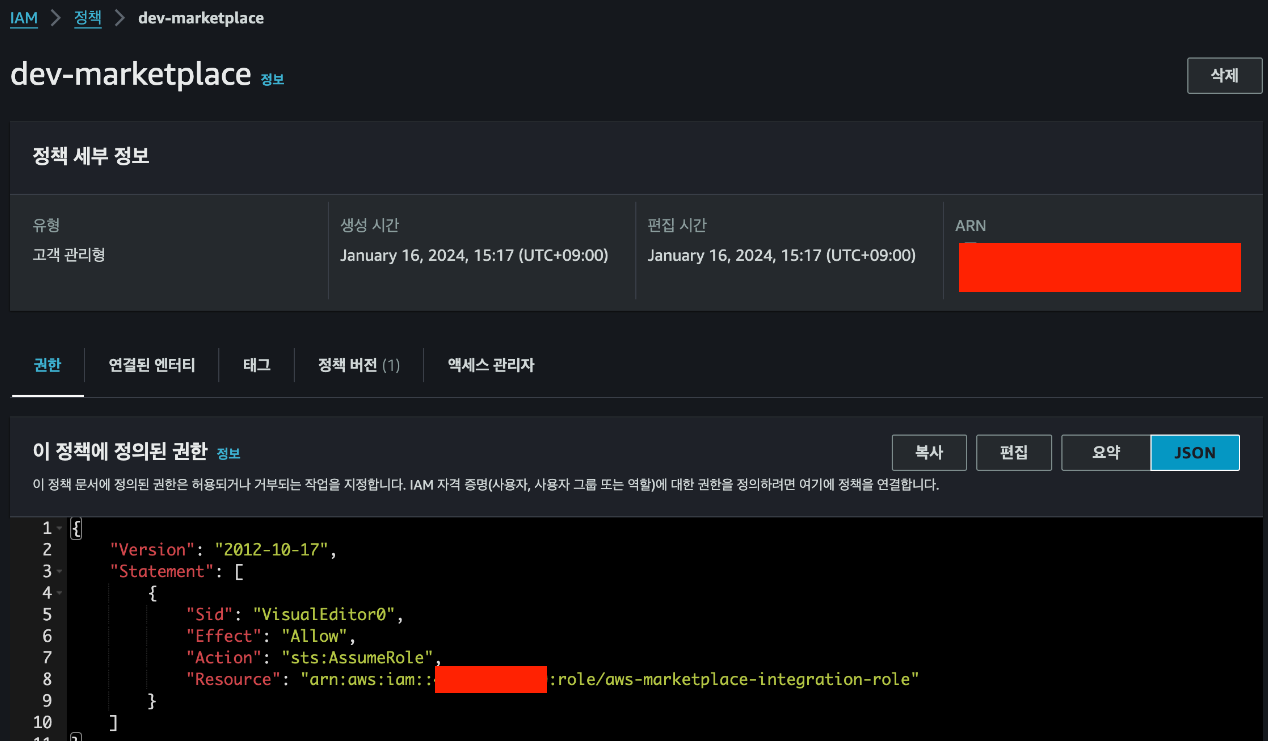The width and height of the screenshot is (1268, 741).
Task: Collapse the JSON block at line 1
Action: pyautogui.click(x=60, y=528)
